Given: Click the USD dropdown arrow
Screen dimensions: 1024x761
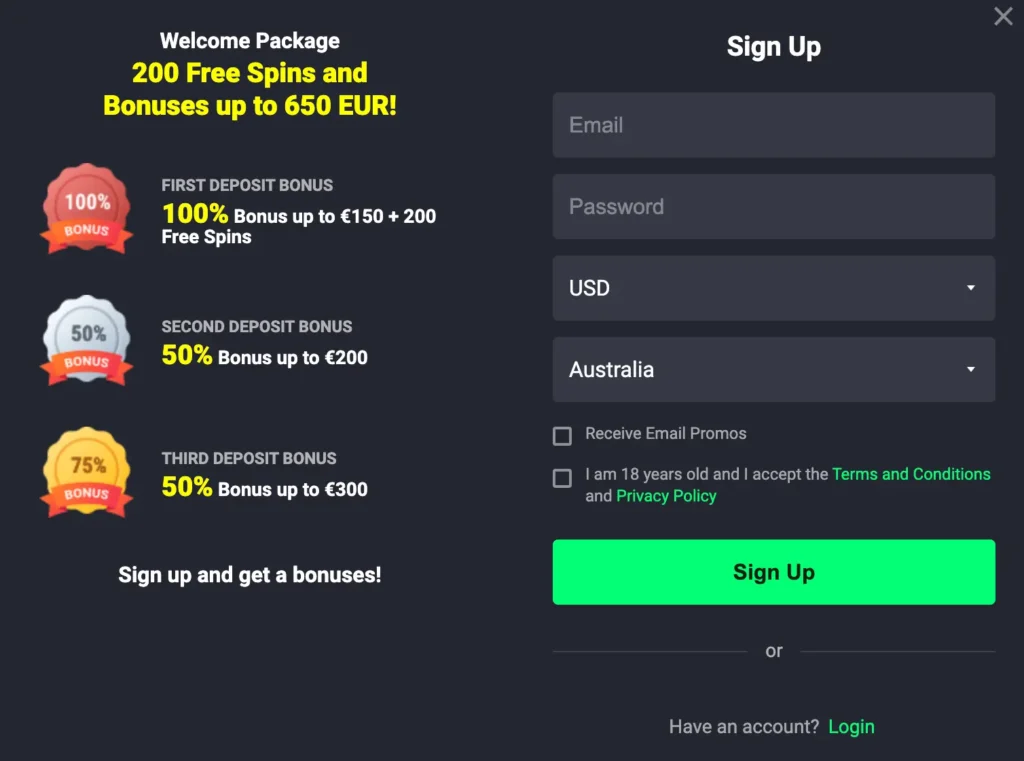Looking at the screenshot, I should 970,288.
